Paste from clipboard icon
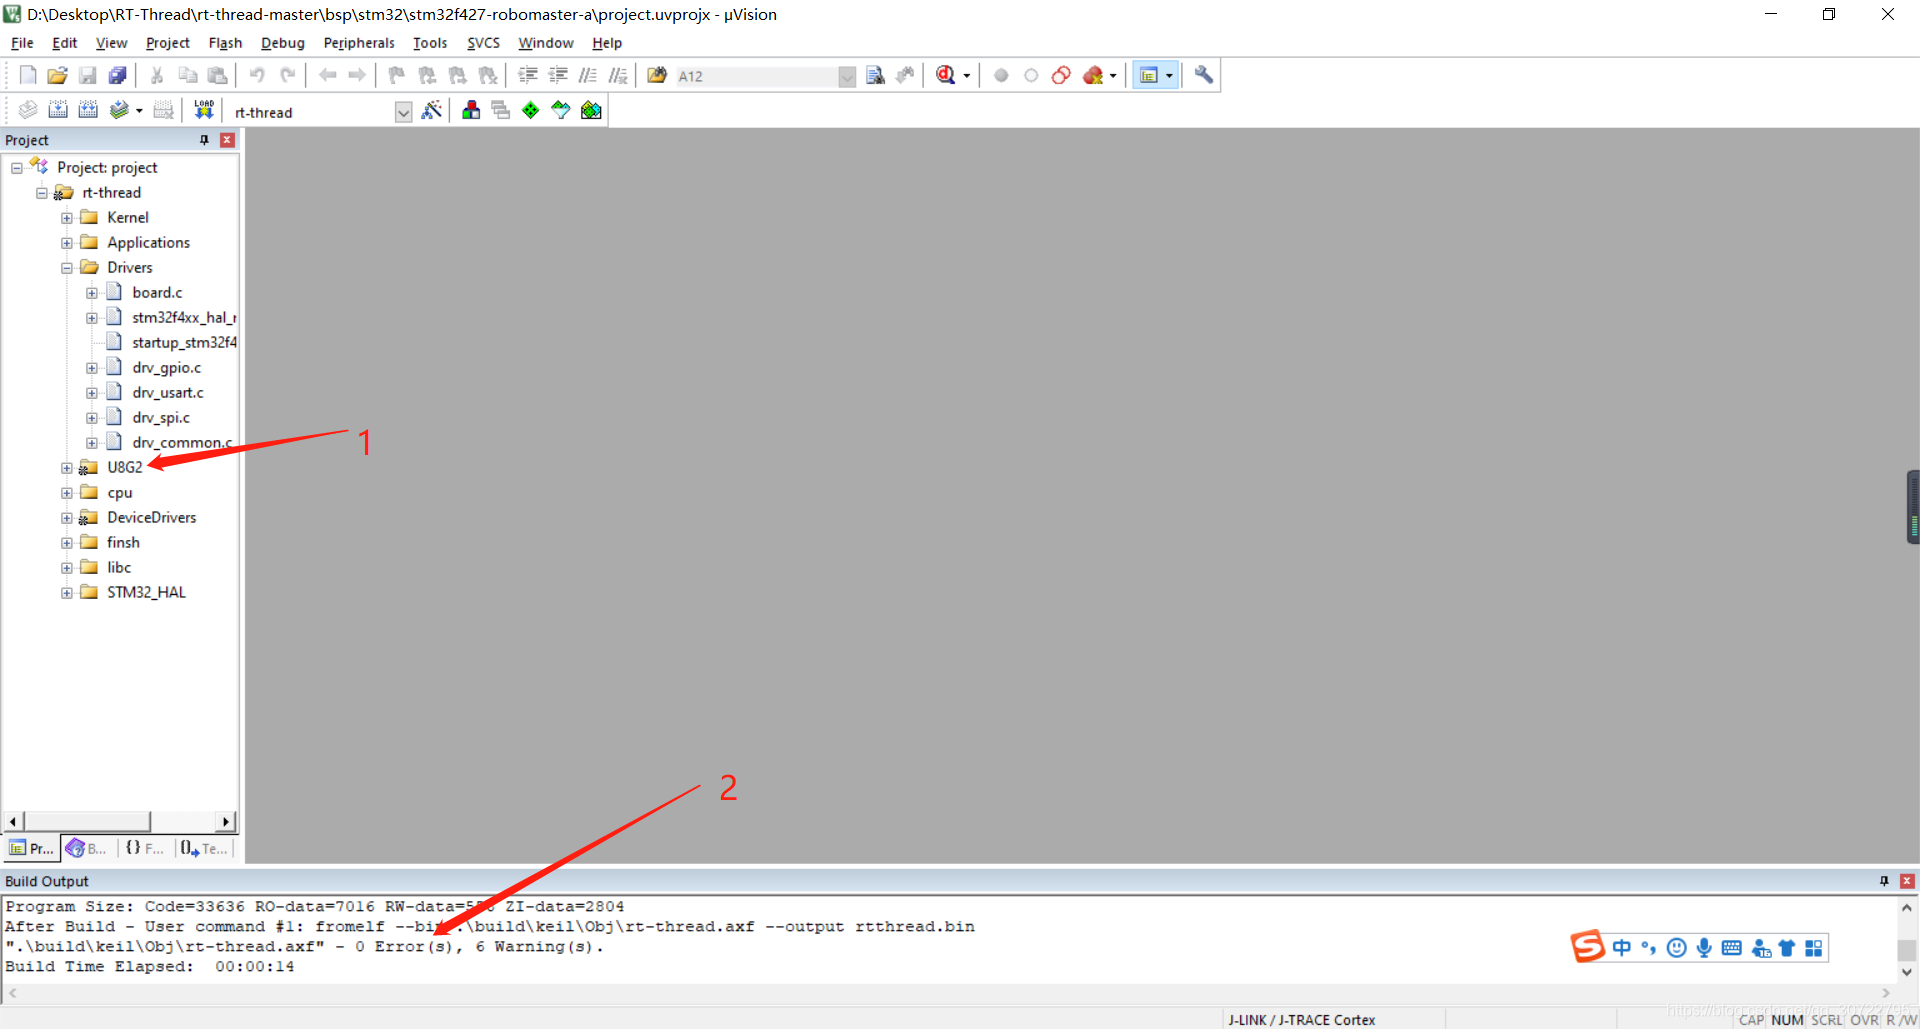The height and width of the screenshot is (1029, 1920). [217, 75]
